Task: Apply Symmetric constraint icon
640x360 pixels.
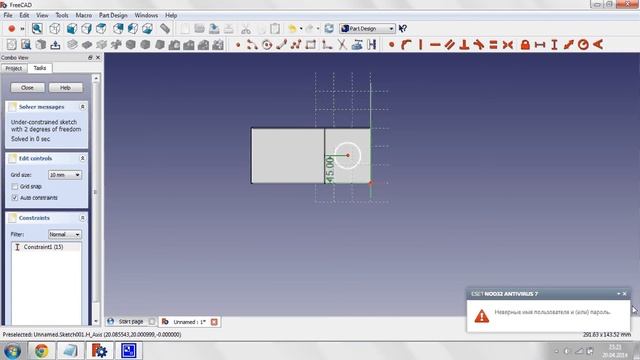Action: [x=508, y=44]
